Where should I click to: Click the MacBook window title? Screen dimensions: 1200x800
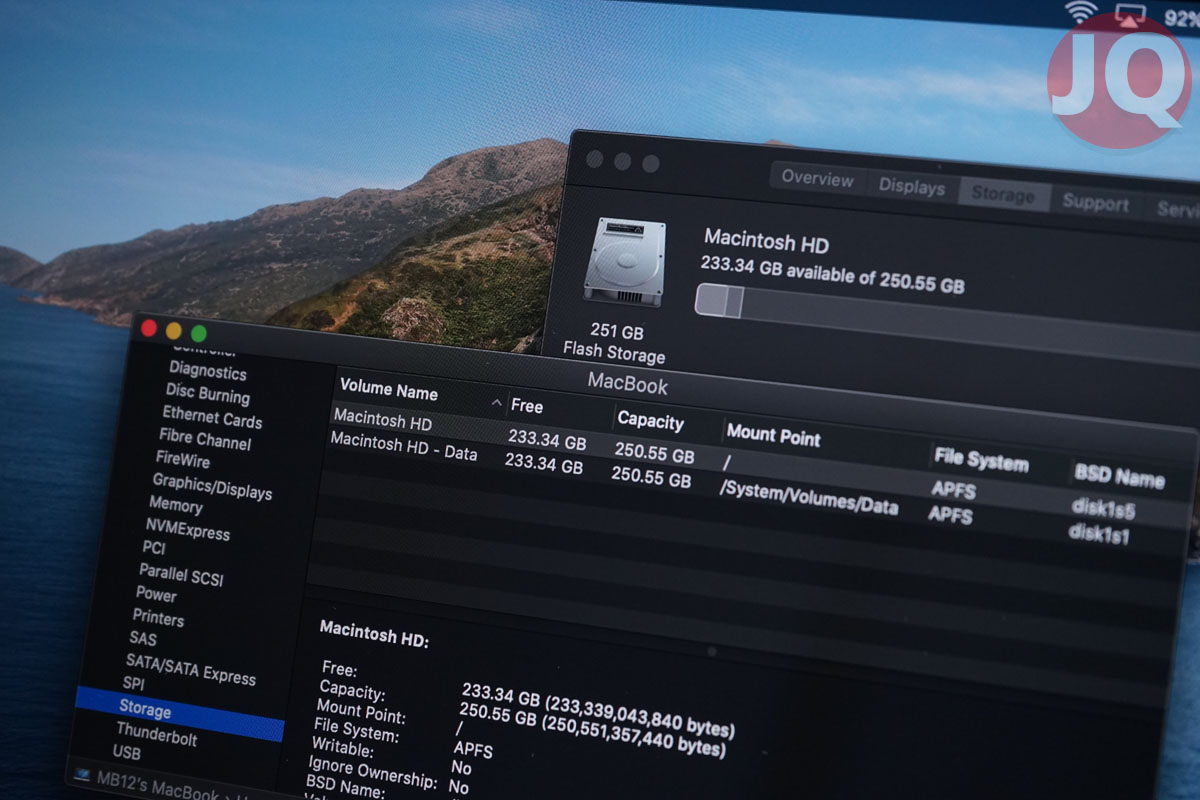pyautogui.click(x=628, y=383)
